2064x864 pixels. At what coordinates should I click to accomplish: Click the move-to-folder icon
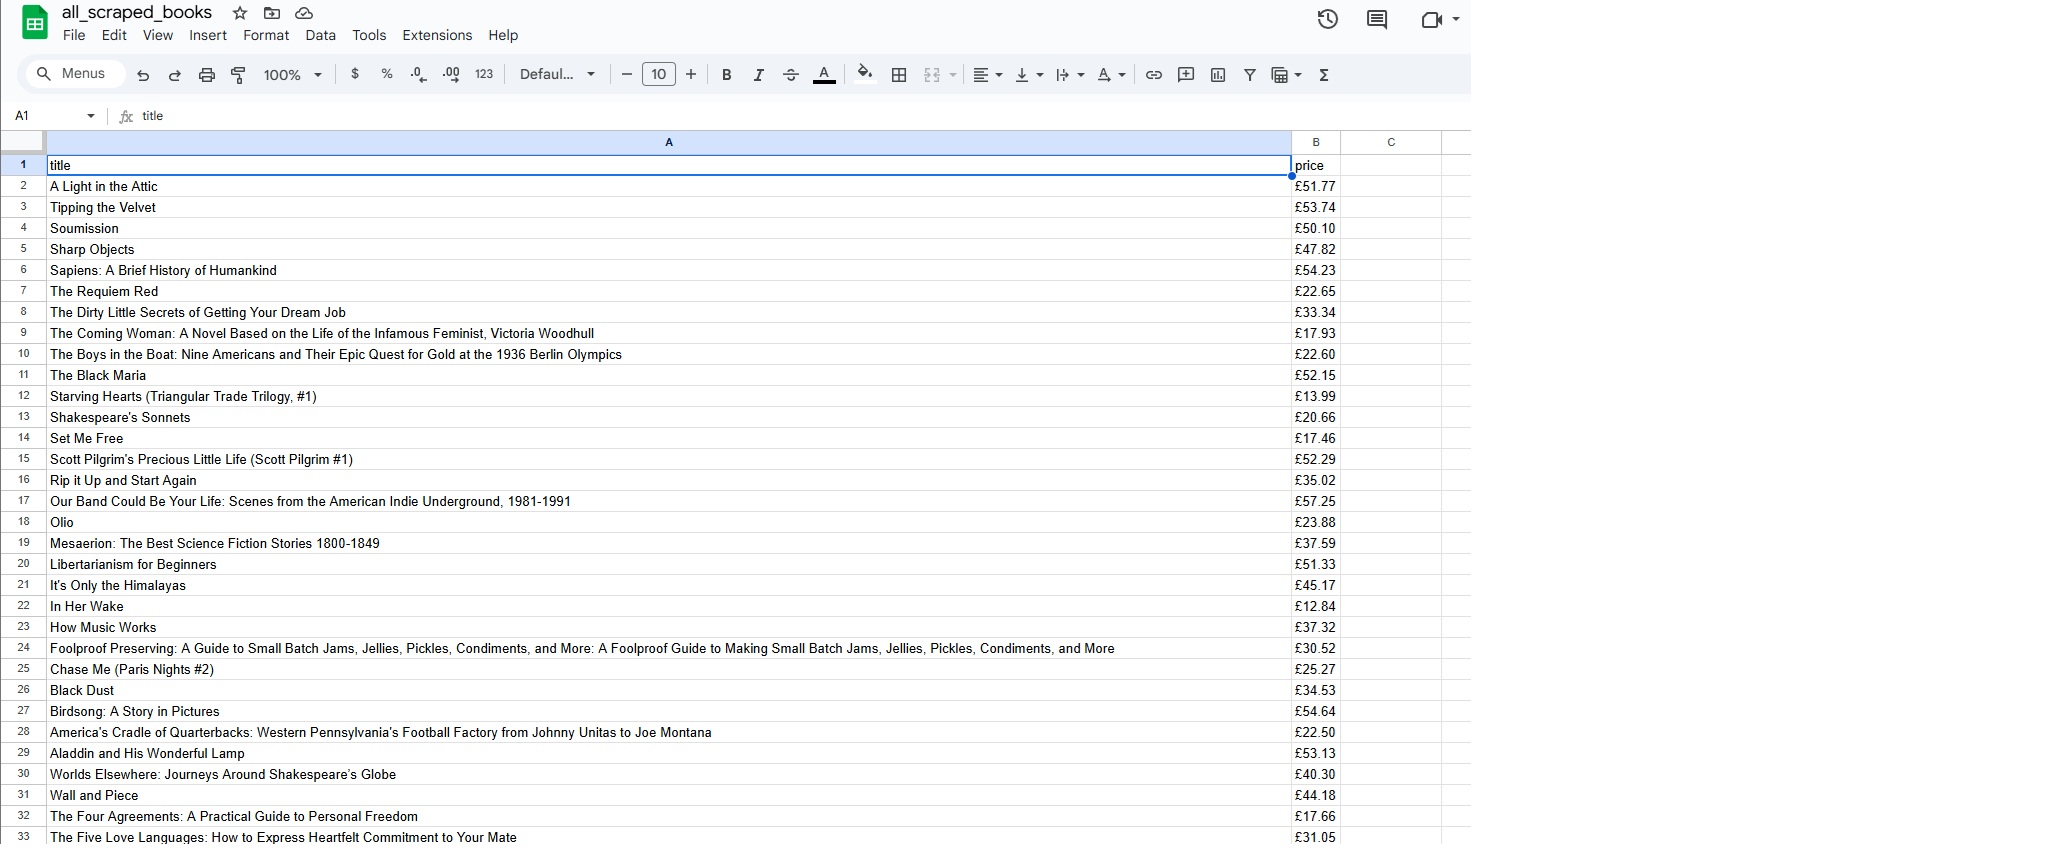tap(272, 13)
